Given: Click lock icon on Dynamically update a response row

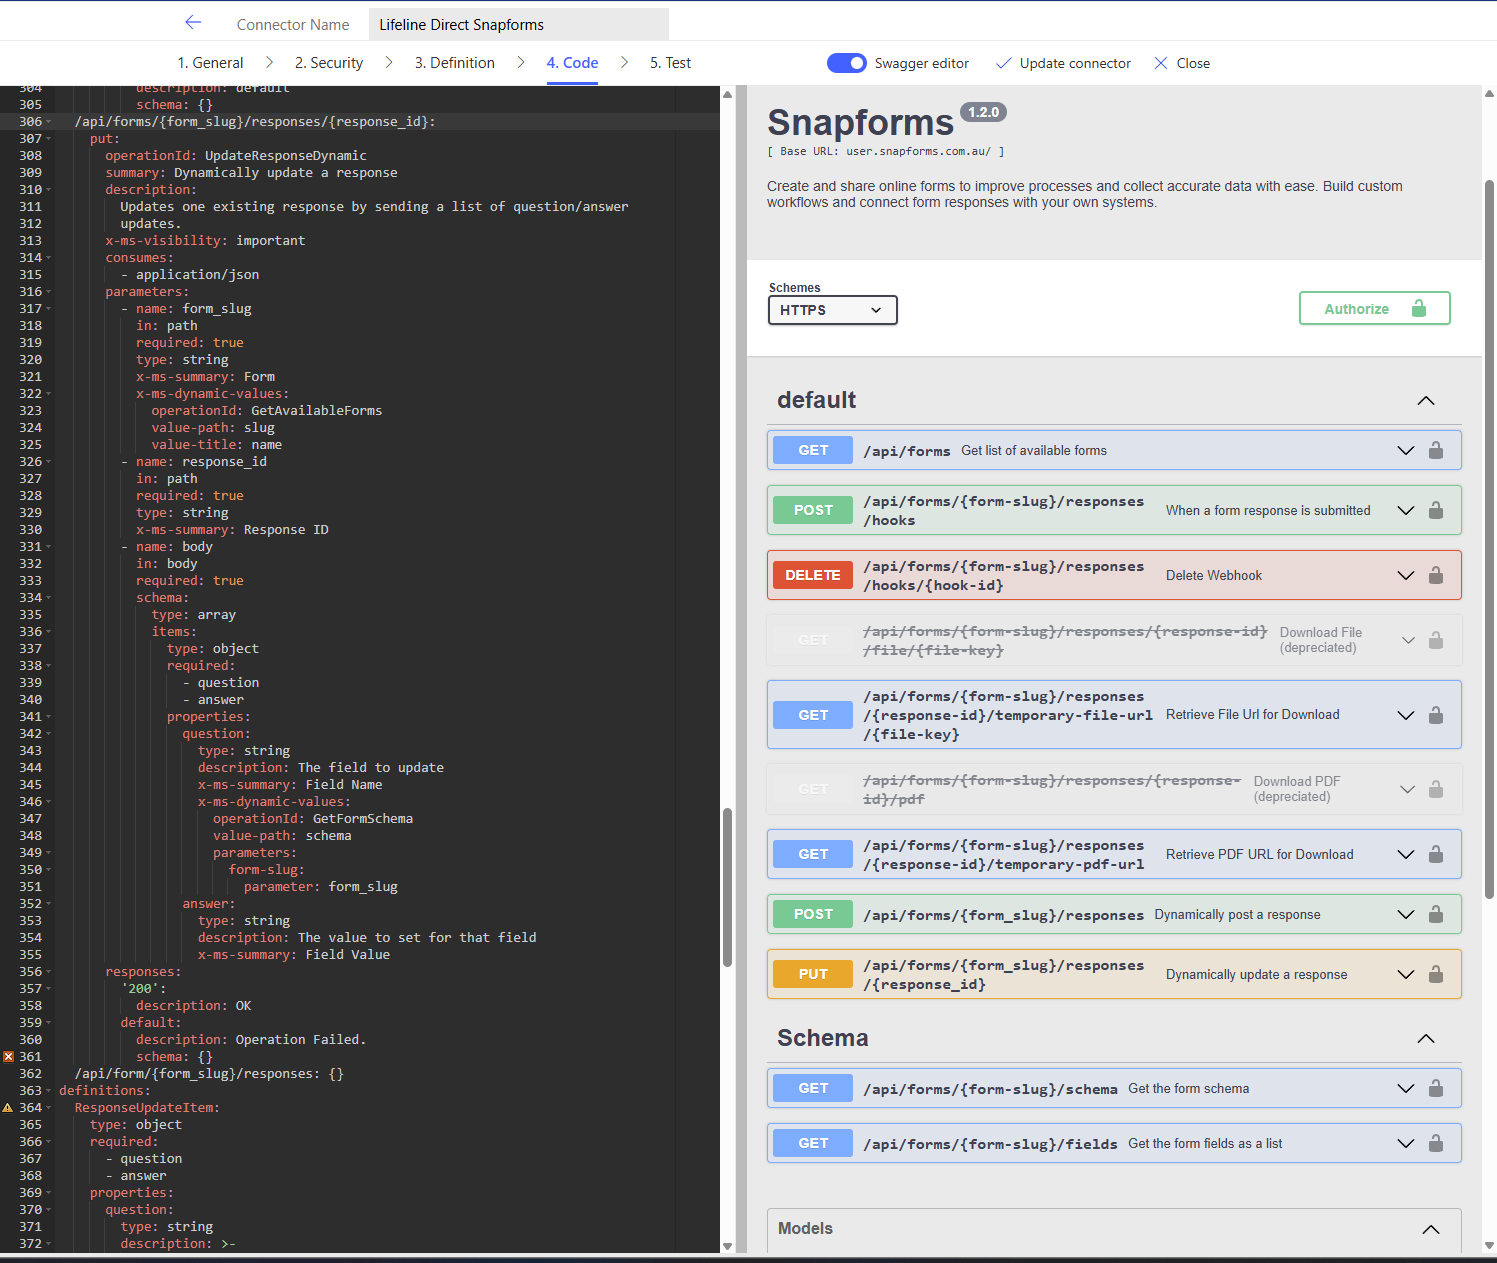Looking at the screenshot, I should point(1436,974).
